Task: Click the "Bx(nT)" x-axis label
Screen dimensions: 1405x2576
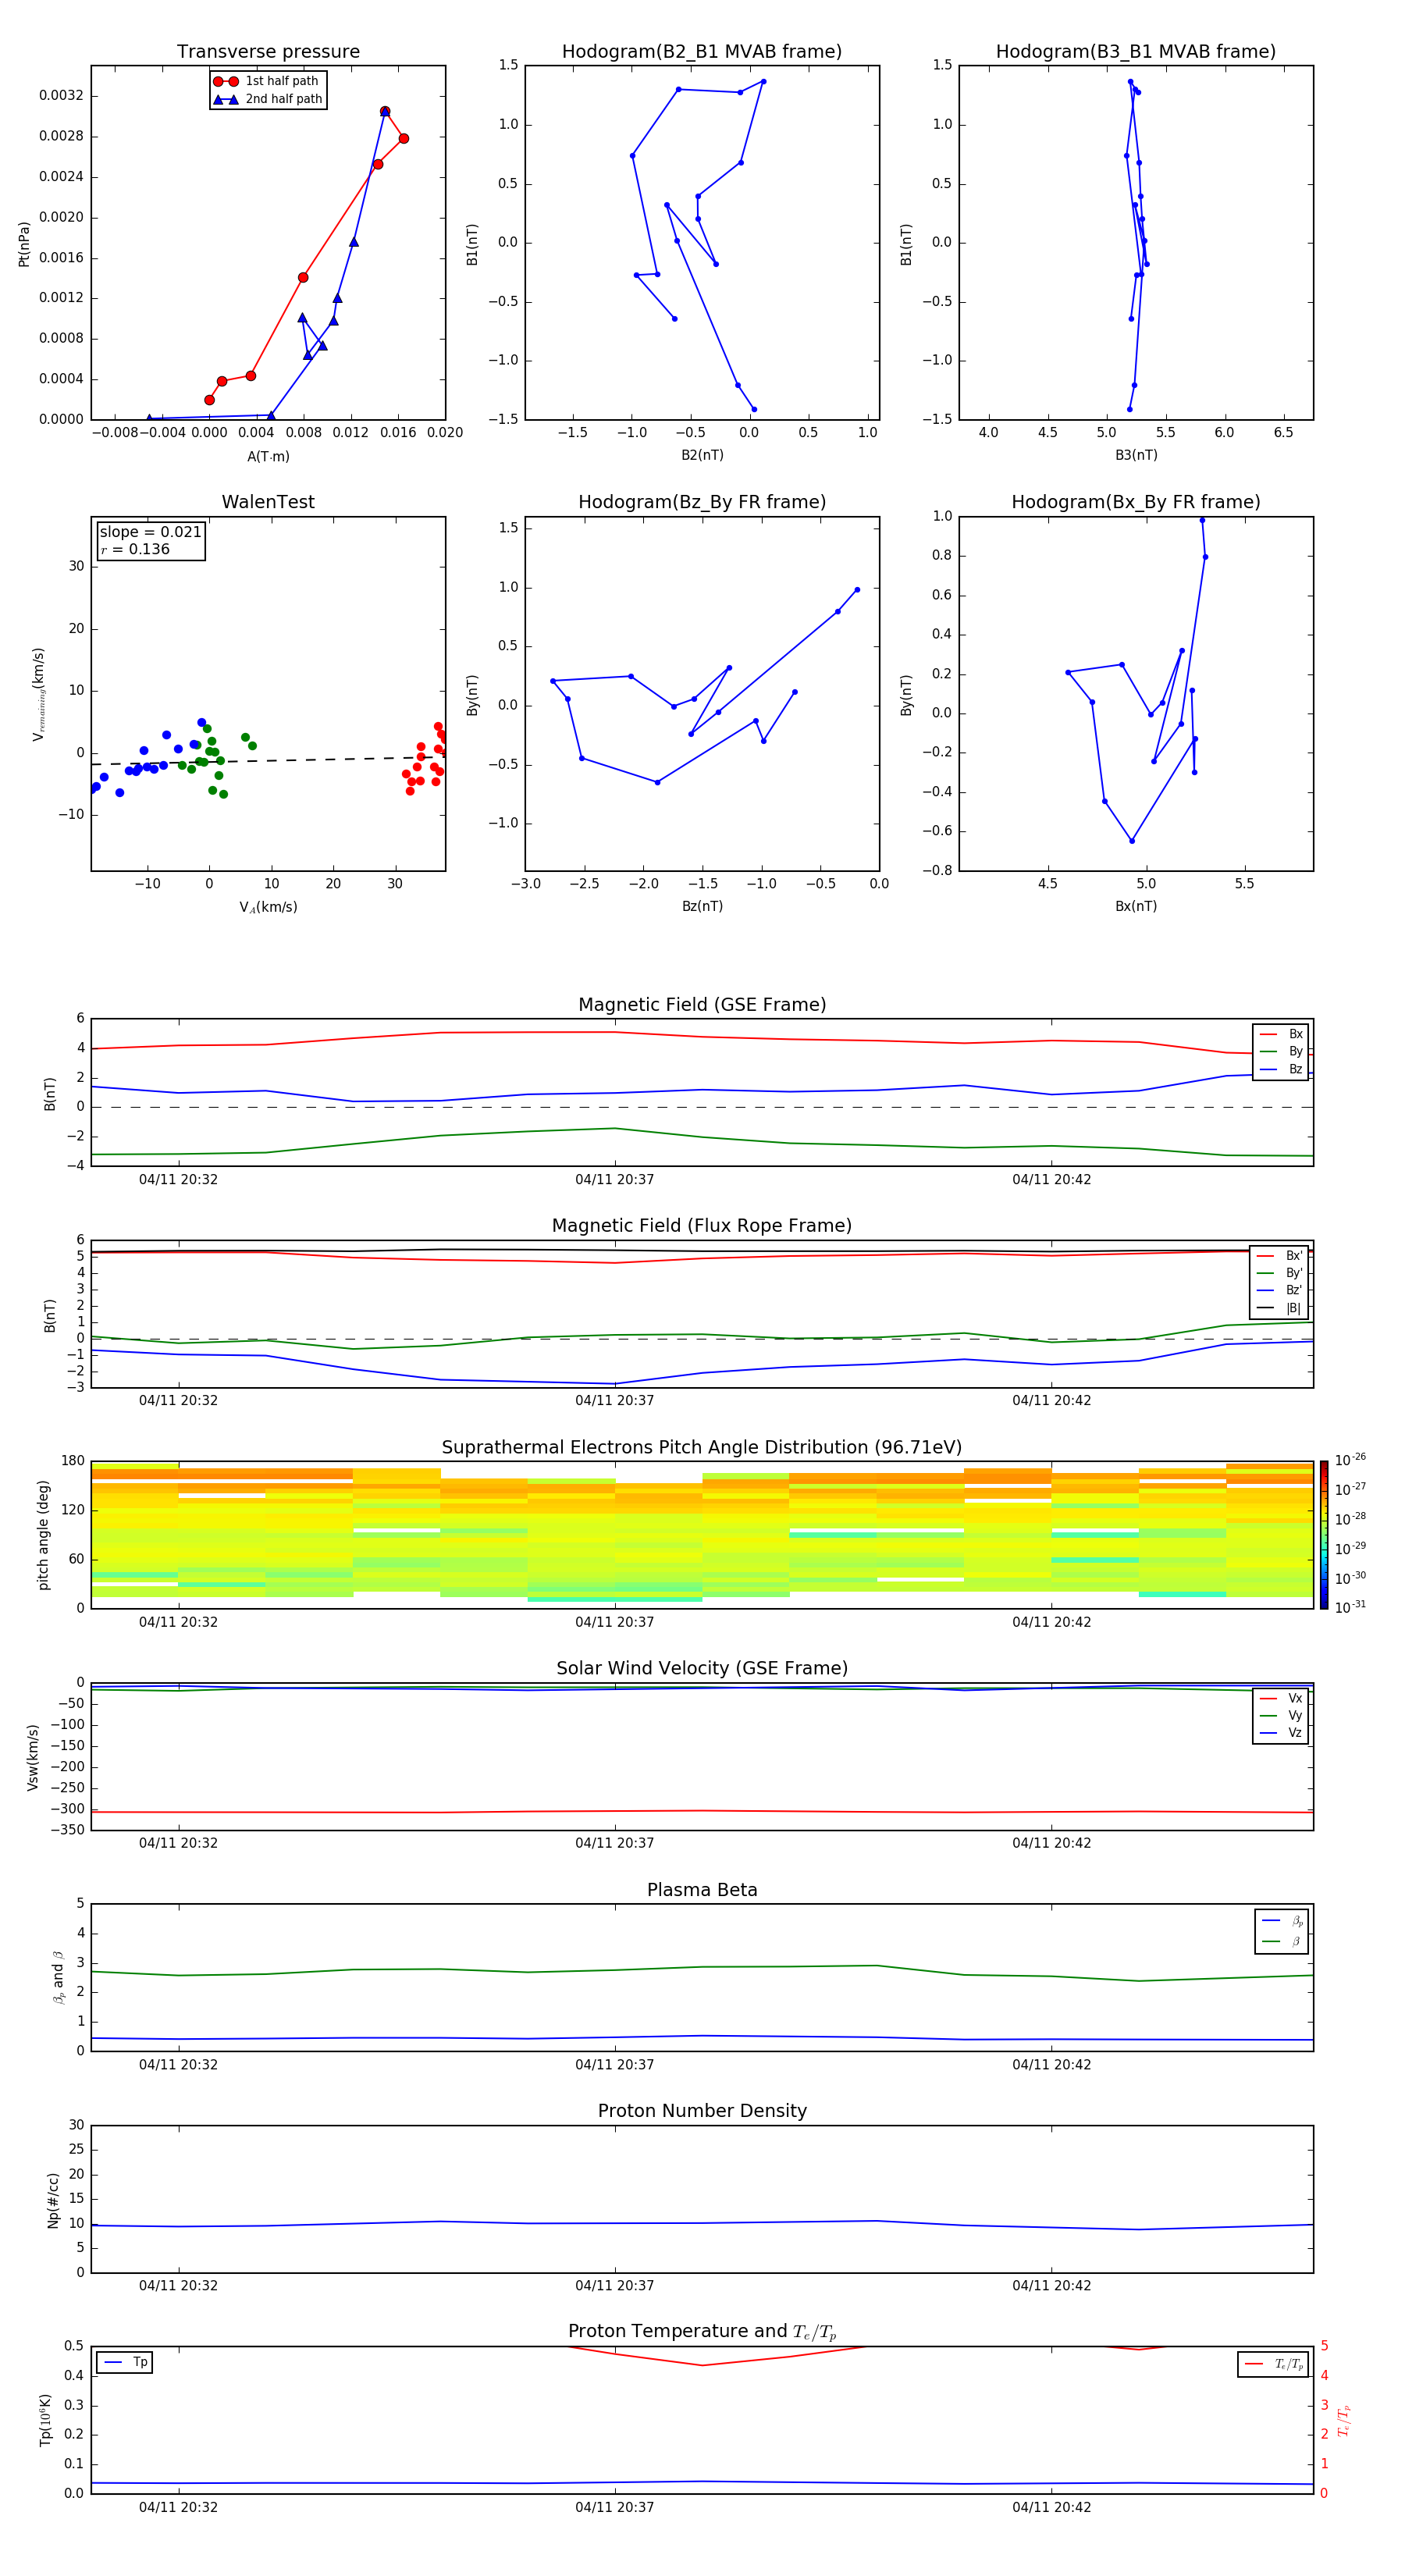Action: tap(1136, 906)
